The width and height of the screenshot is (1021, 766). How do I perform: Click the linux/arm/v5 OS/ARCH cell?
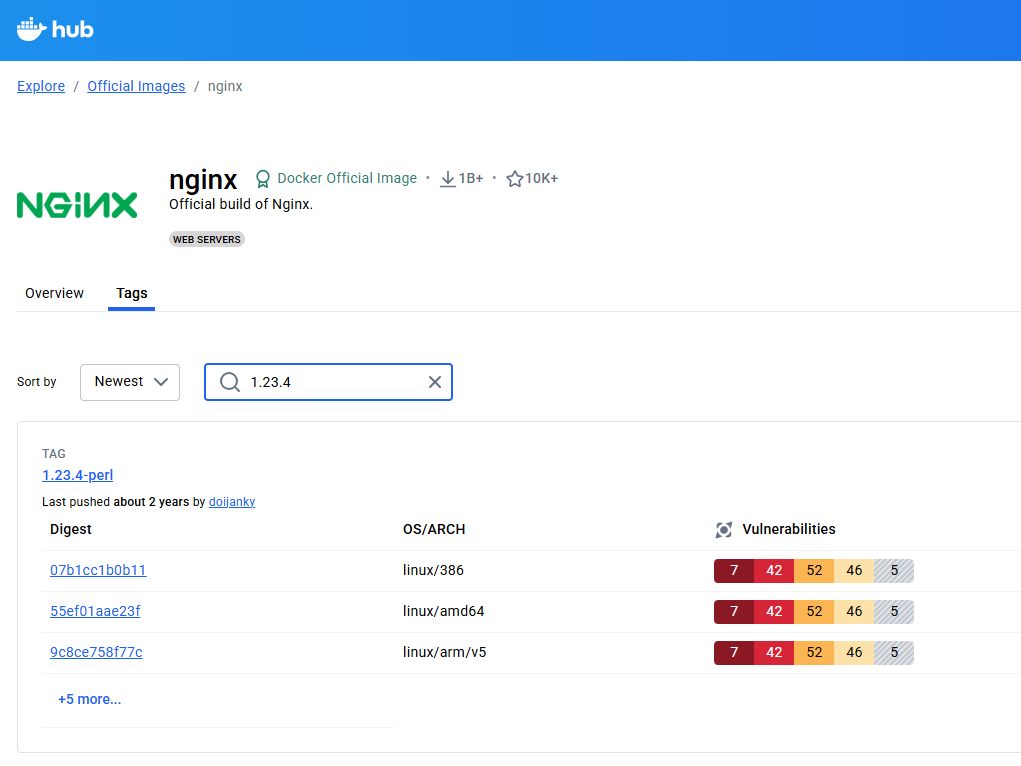click(x=445, y=653)
